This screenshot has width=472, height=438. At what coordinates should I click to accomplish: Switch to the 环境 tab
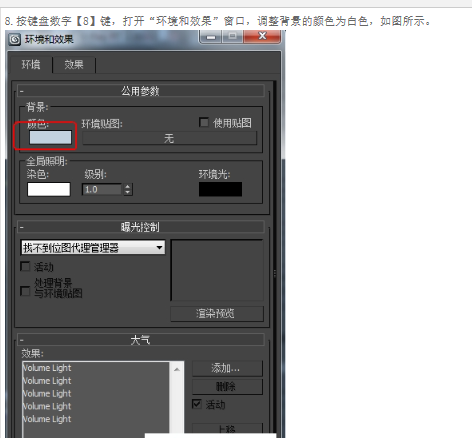pyautogui.click(x=31, y=64)
